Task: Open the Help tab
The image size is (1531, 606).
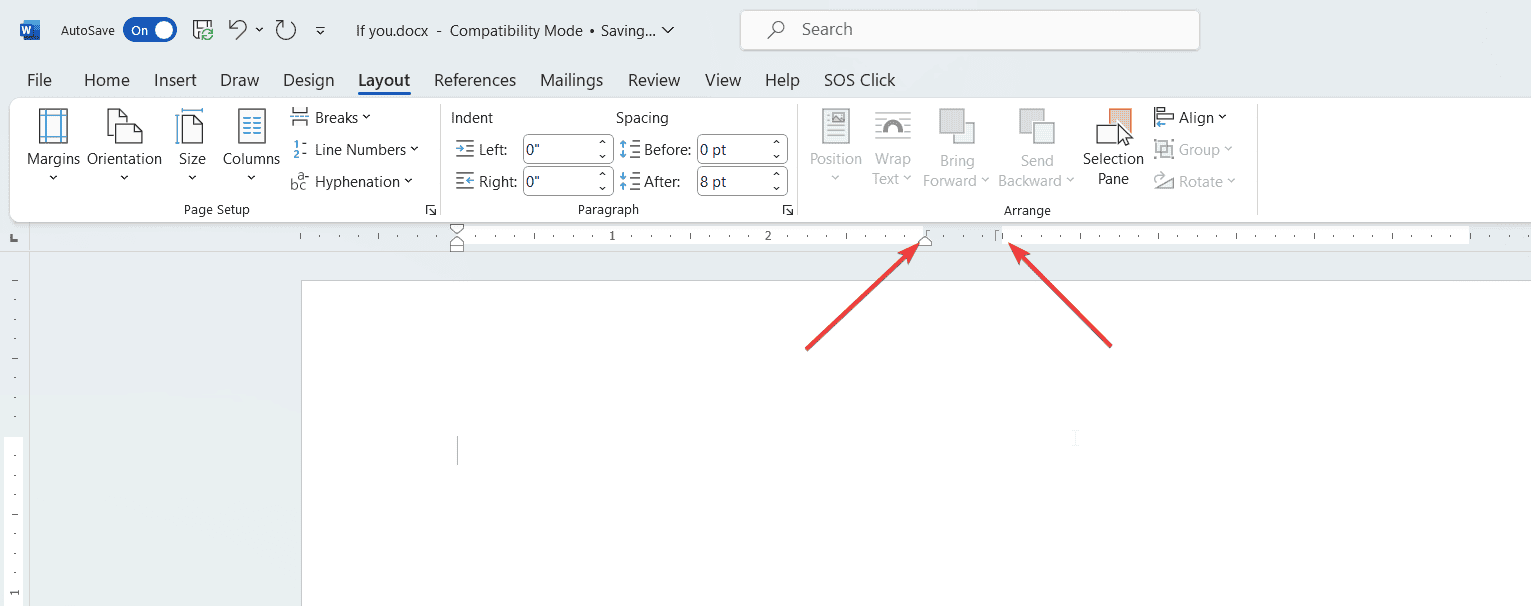Action: (782, 80)
